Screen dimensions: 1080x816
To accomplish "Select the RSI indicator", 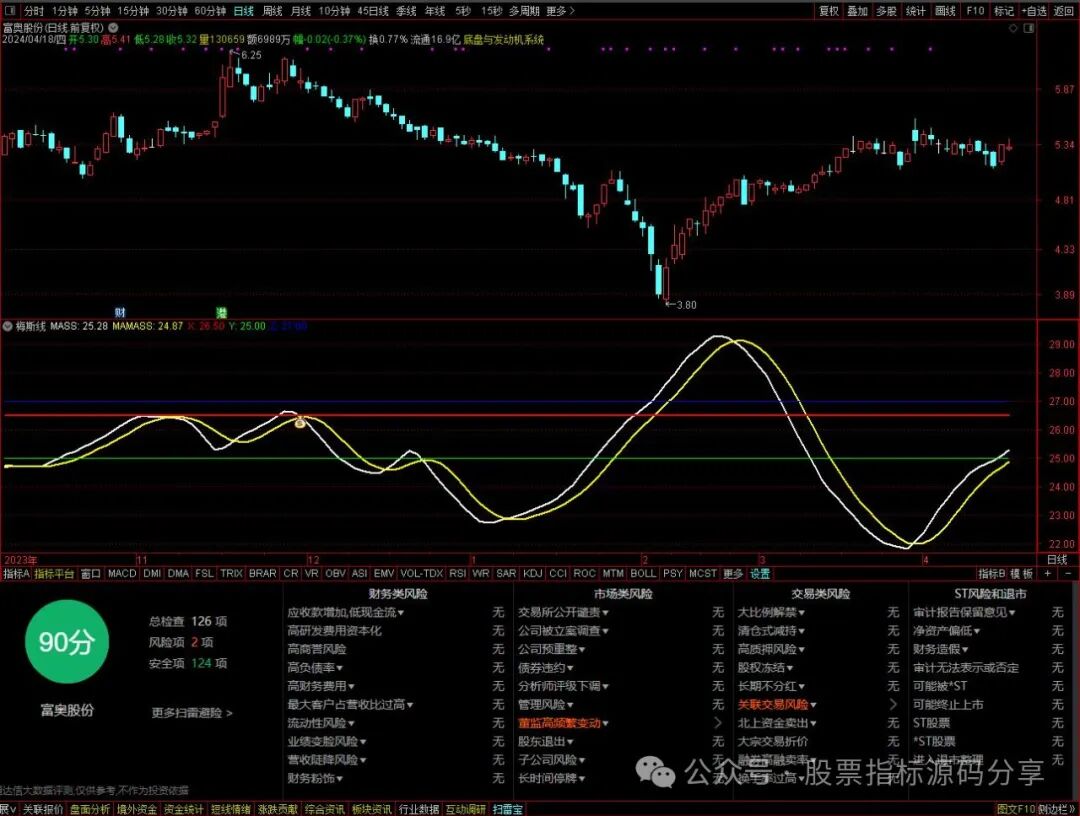I will pyautogui.click(x=457, y=574).
